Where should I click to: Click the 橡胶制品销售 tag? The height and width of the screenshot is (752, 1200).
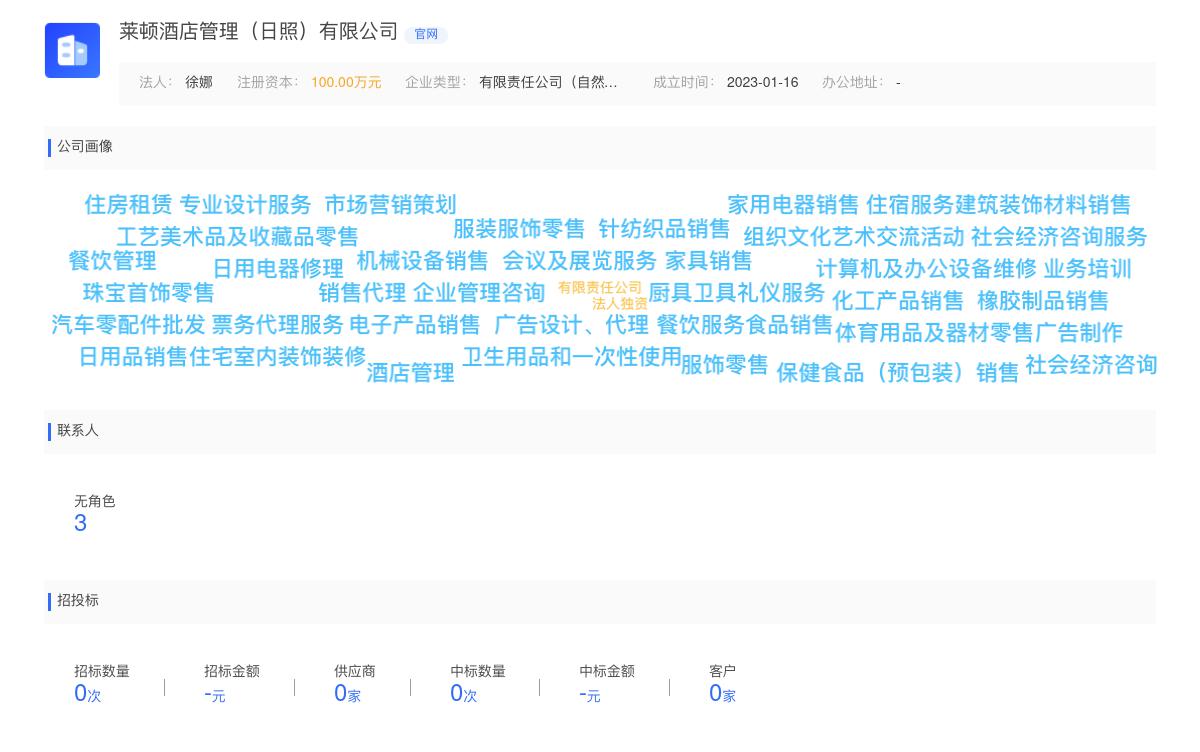(x=1043, y=301)
